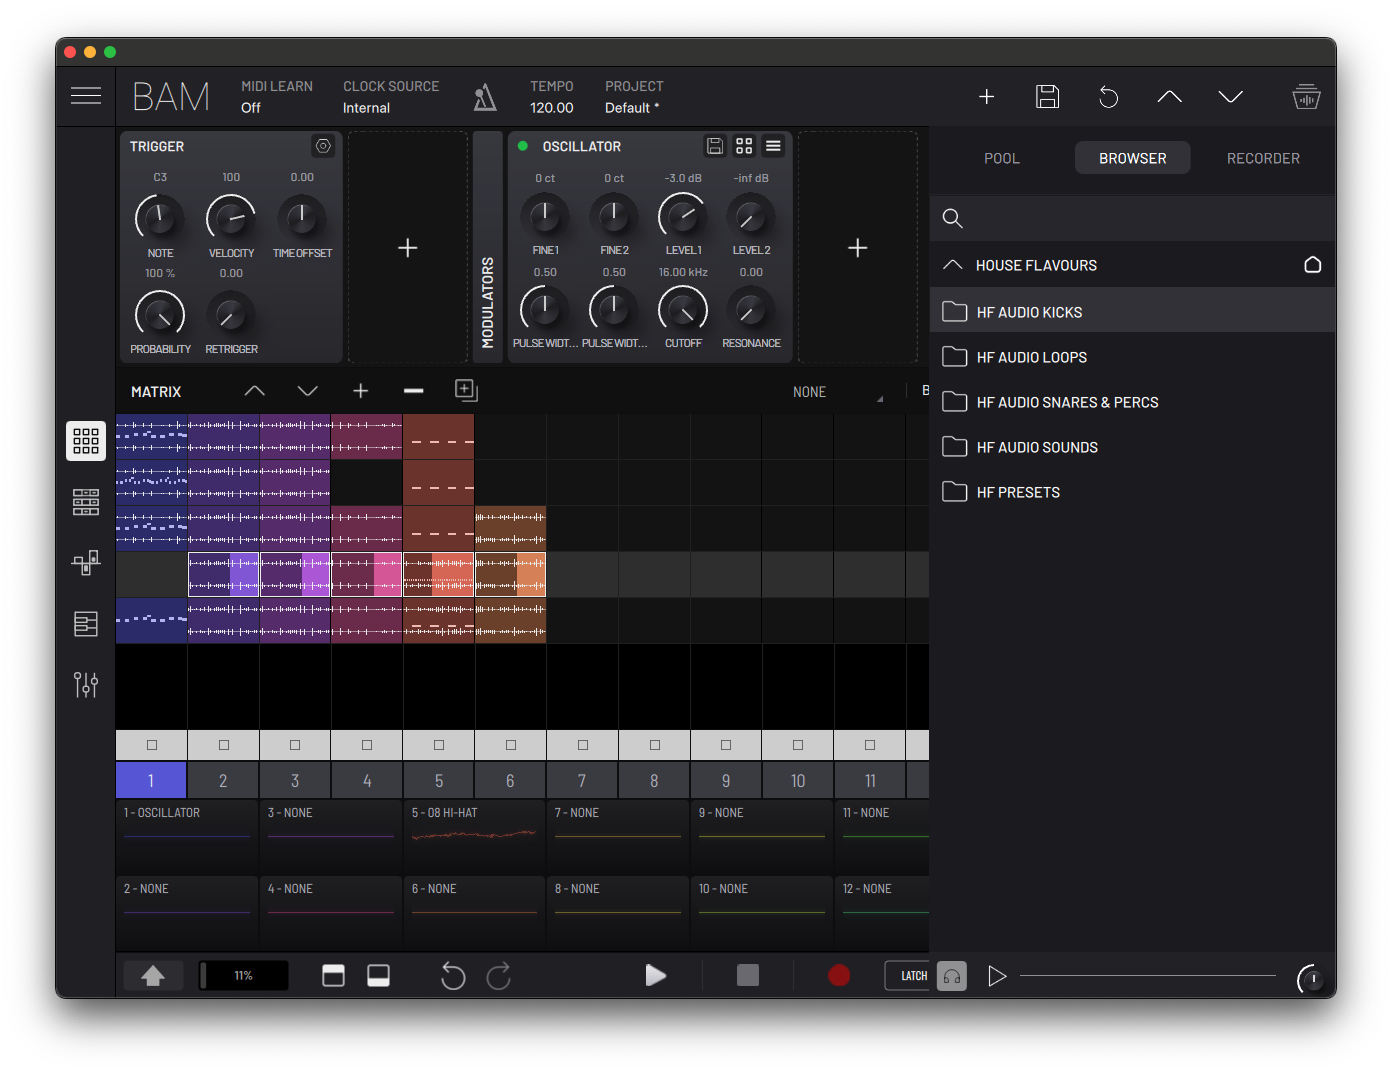Open the hamburger main menu
The image size is (1392, 1072).
pyautogui.click(x=86, y=96)
